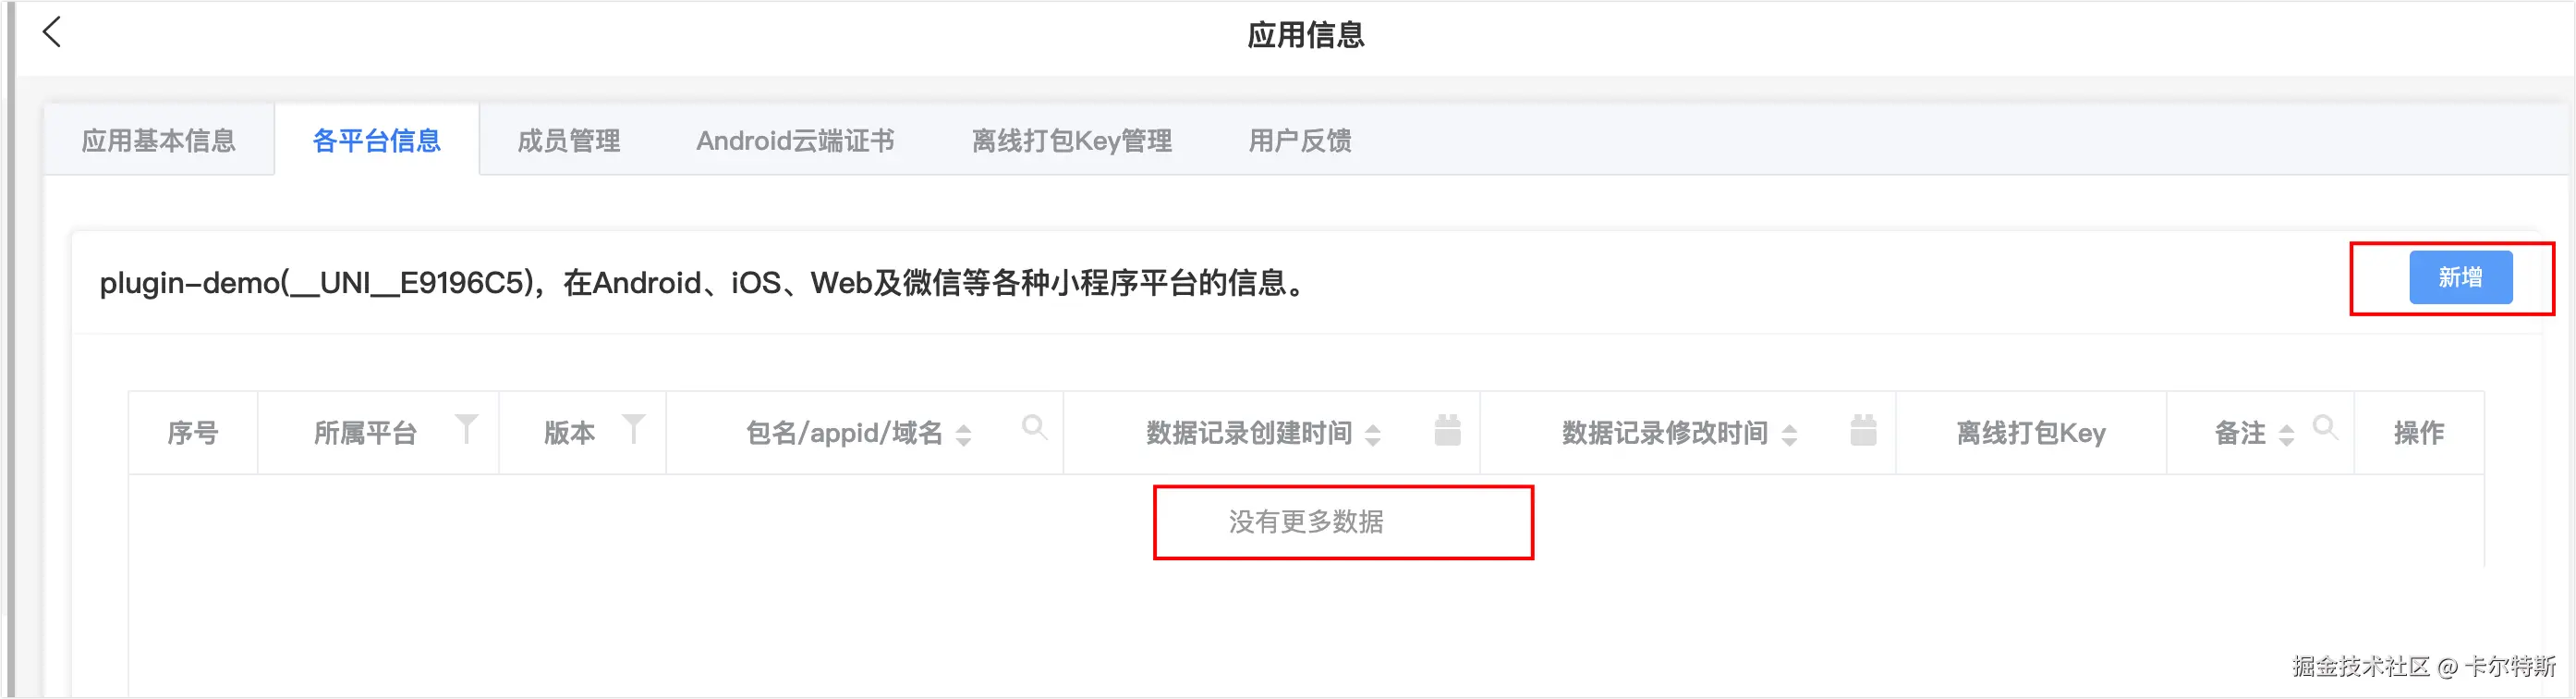Go to Android云端证书 tab

(795, 141)
